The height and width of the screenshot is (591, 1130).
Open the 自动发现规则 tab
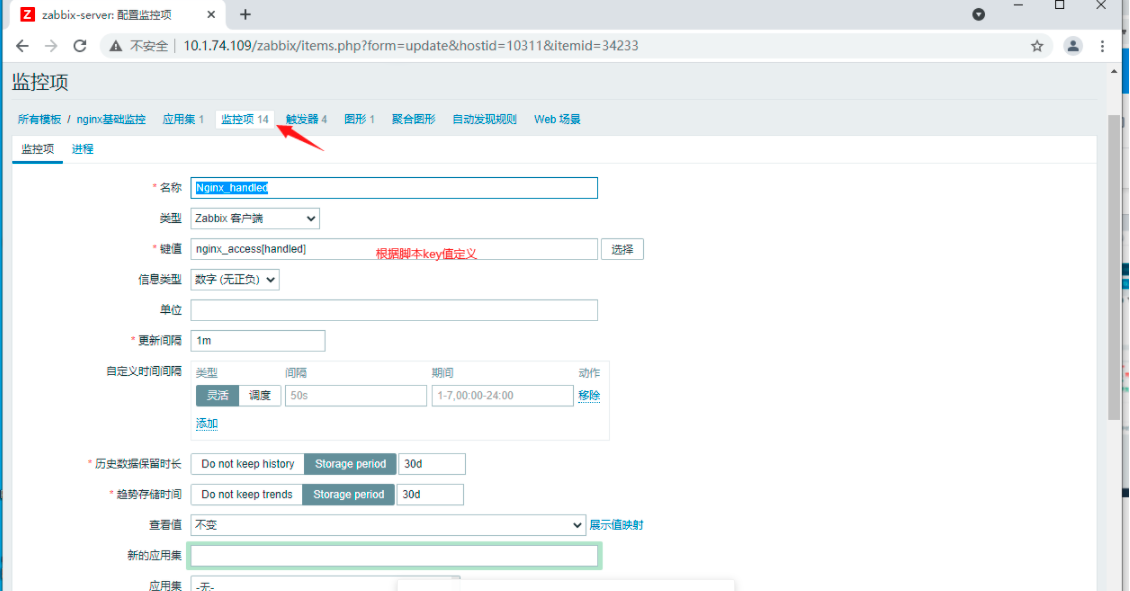coord(484,120)
